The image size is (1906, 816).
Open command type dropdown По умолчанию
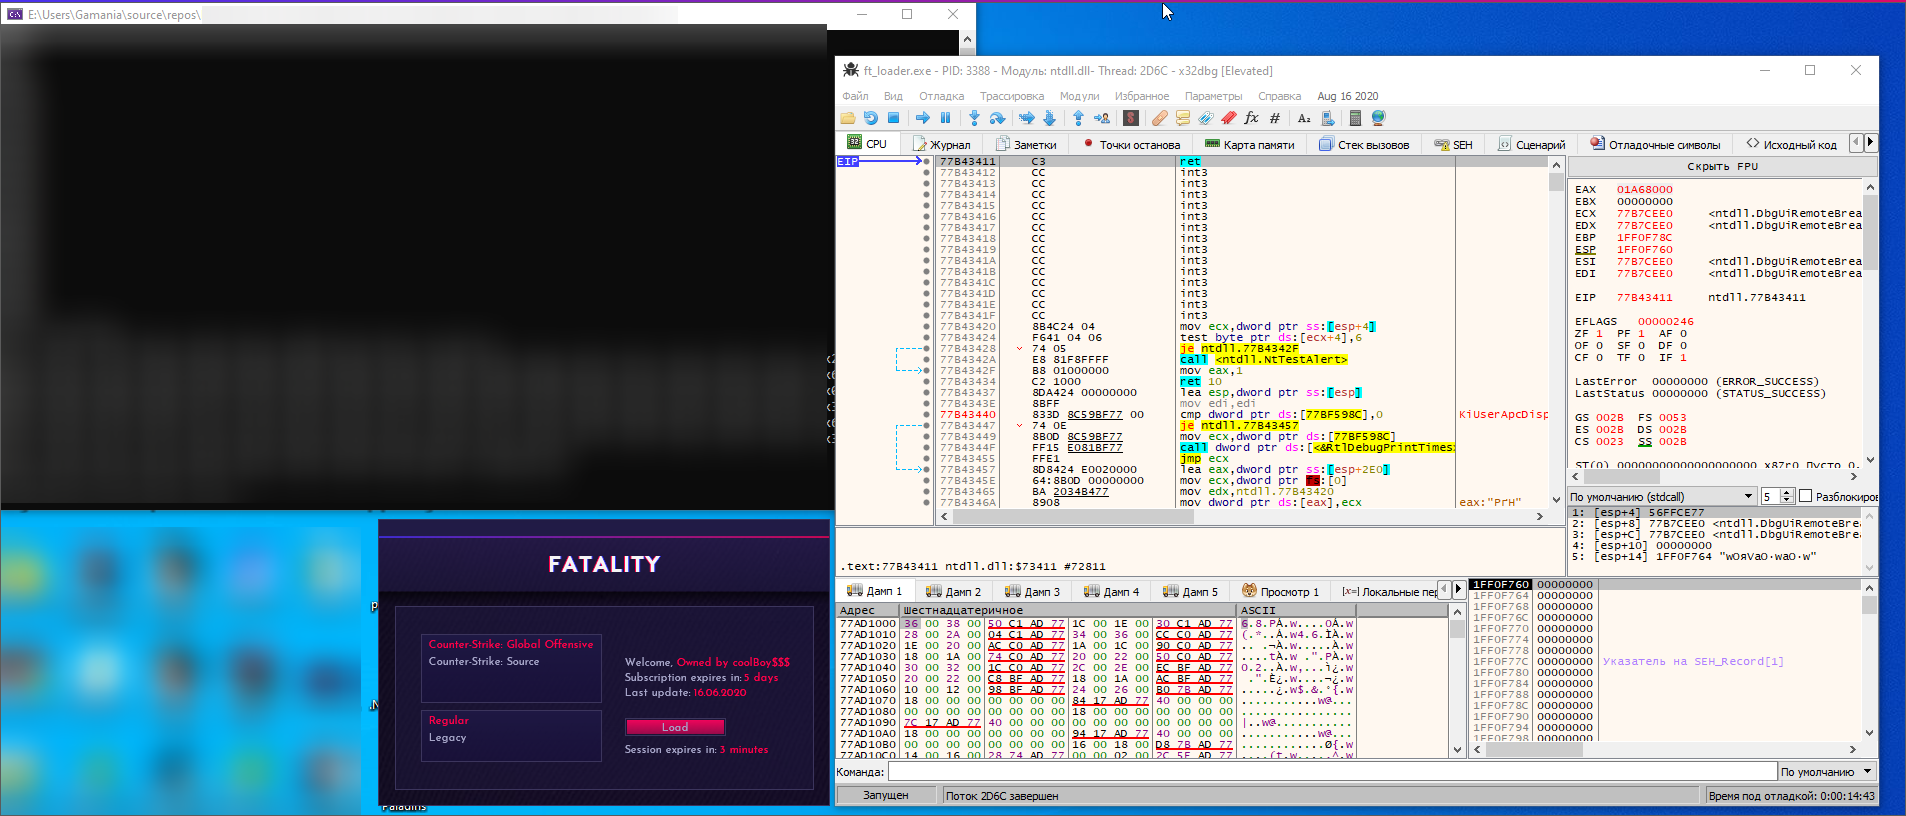(1826, 772)
